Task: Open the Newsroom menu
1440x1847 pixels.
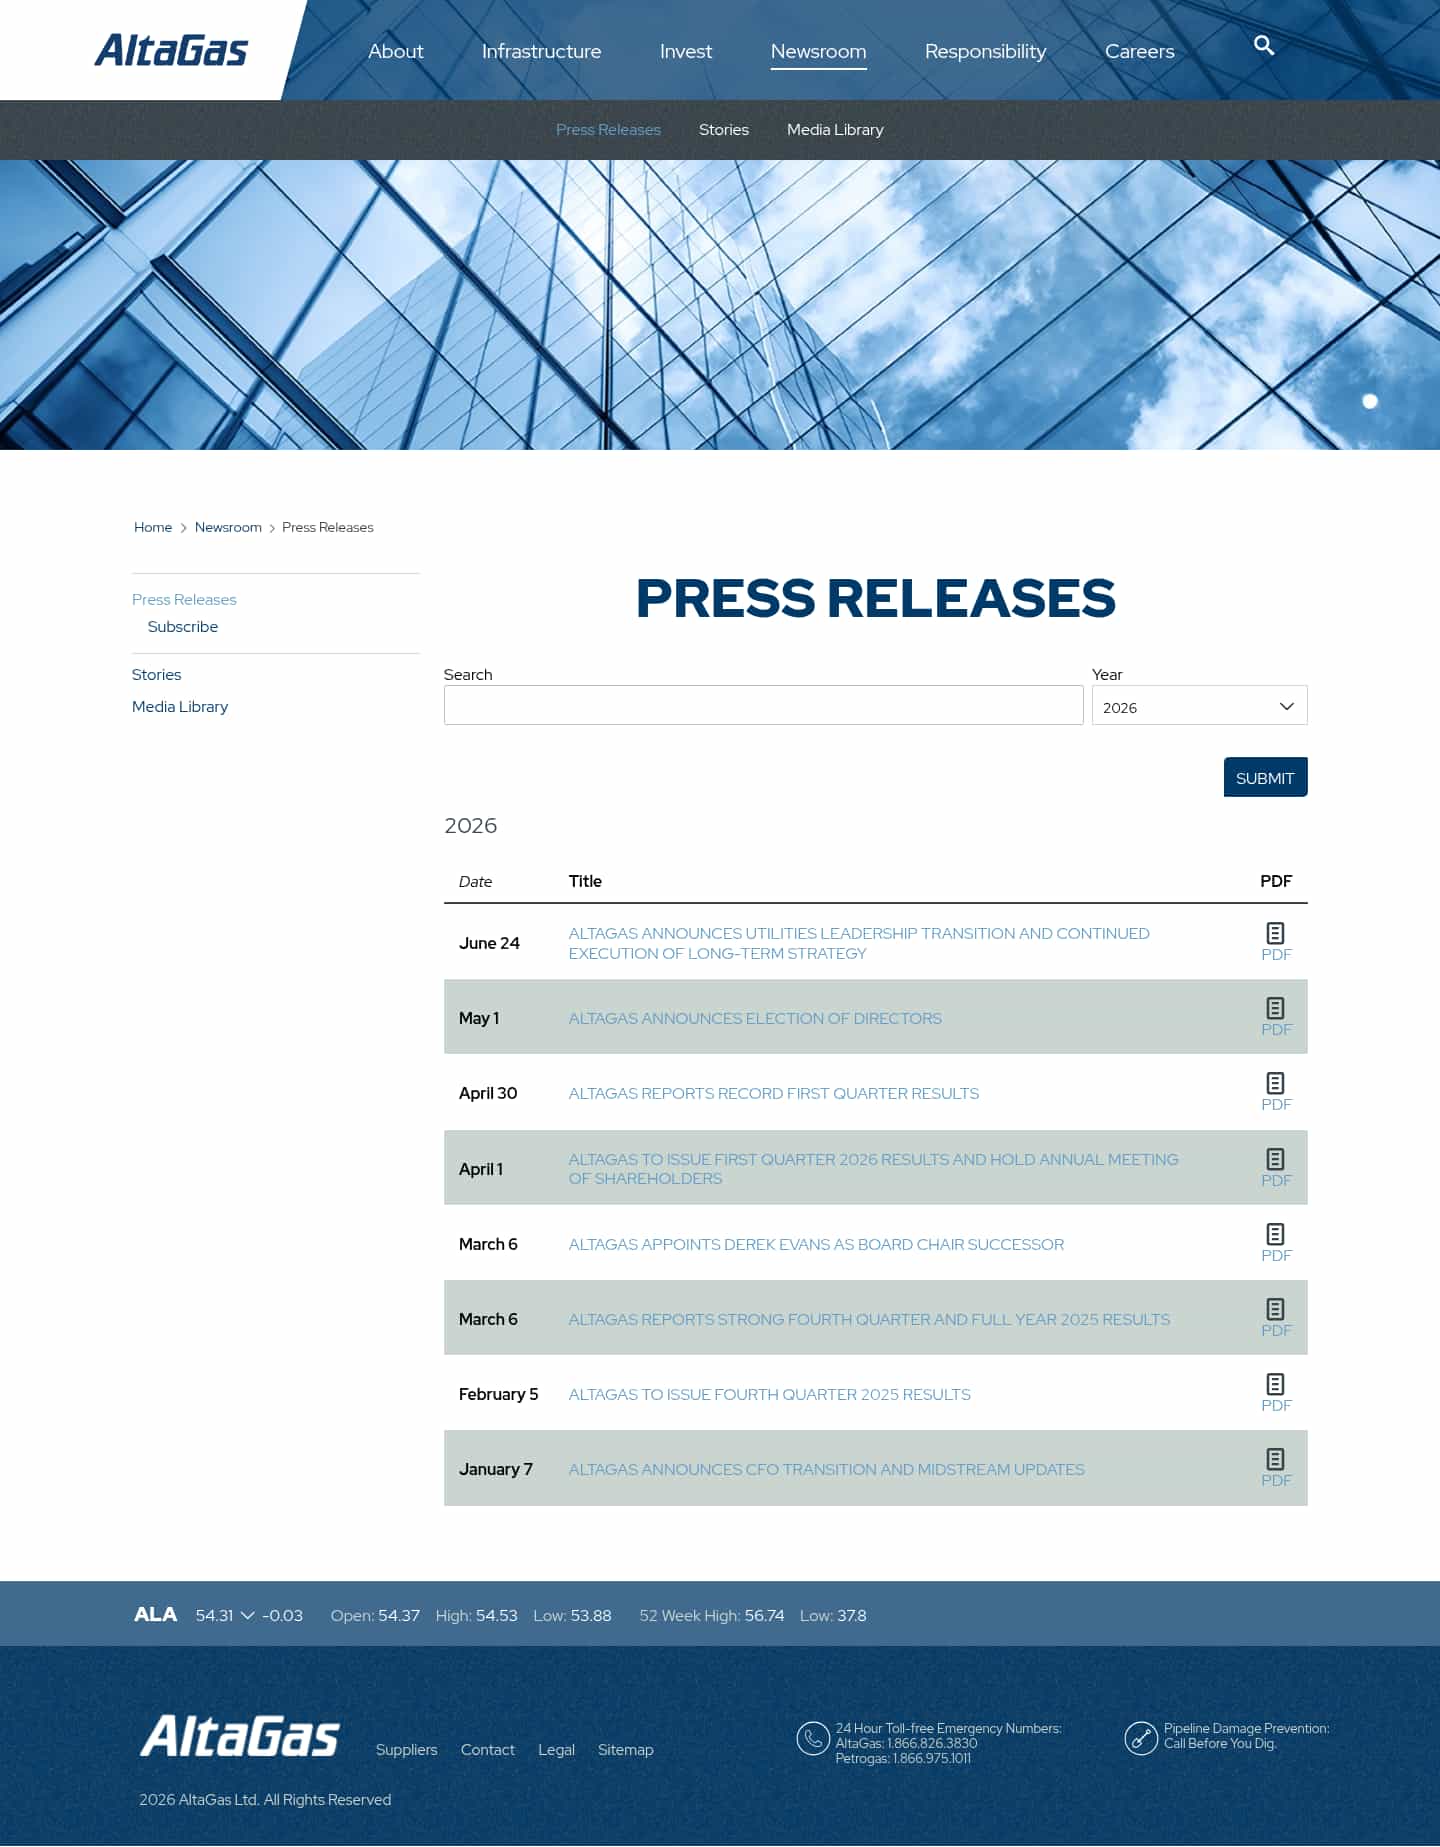Action: coord(818,51)
